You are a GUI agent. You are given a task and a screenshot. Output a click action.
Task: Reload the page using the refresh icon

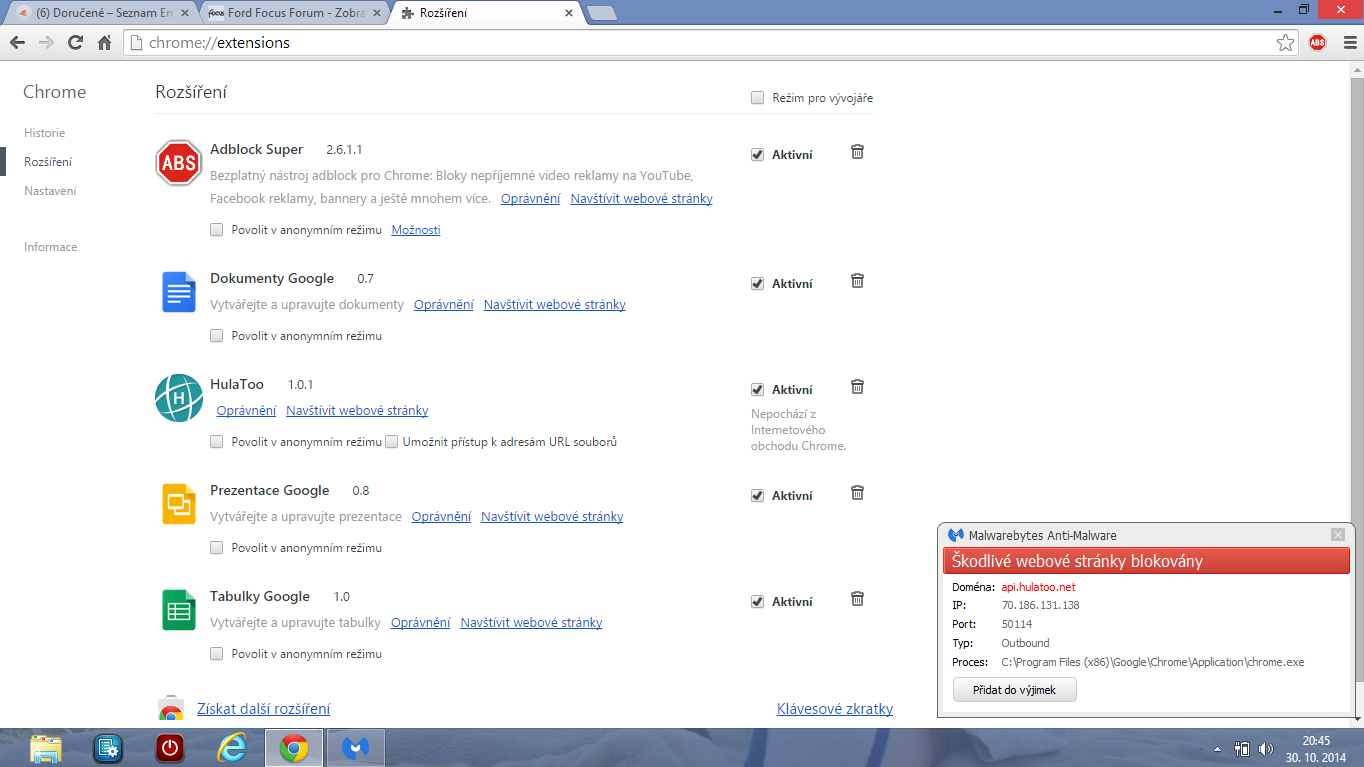tap(75, 43)
